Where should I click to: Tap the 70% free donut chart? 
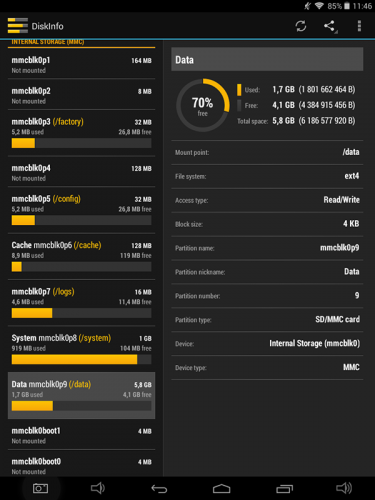203,106
